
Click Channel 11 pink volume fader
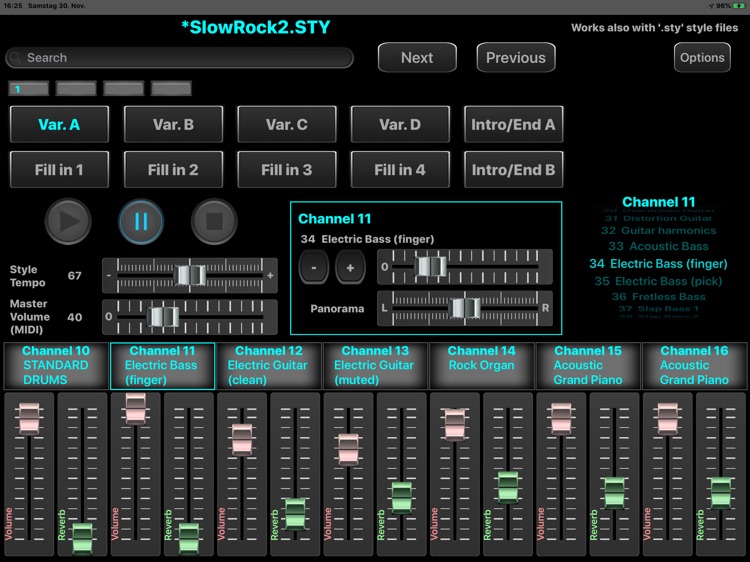click(135, 409)
